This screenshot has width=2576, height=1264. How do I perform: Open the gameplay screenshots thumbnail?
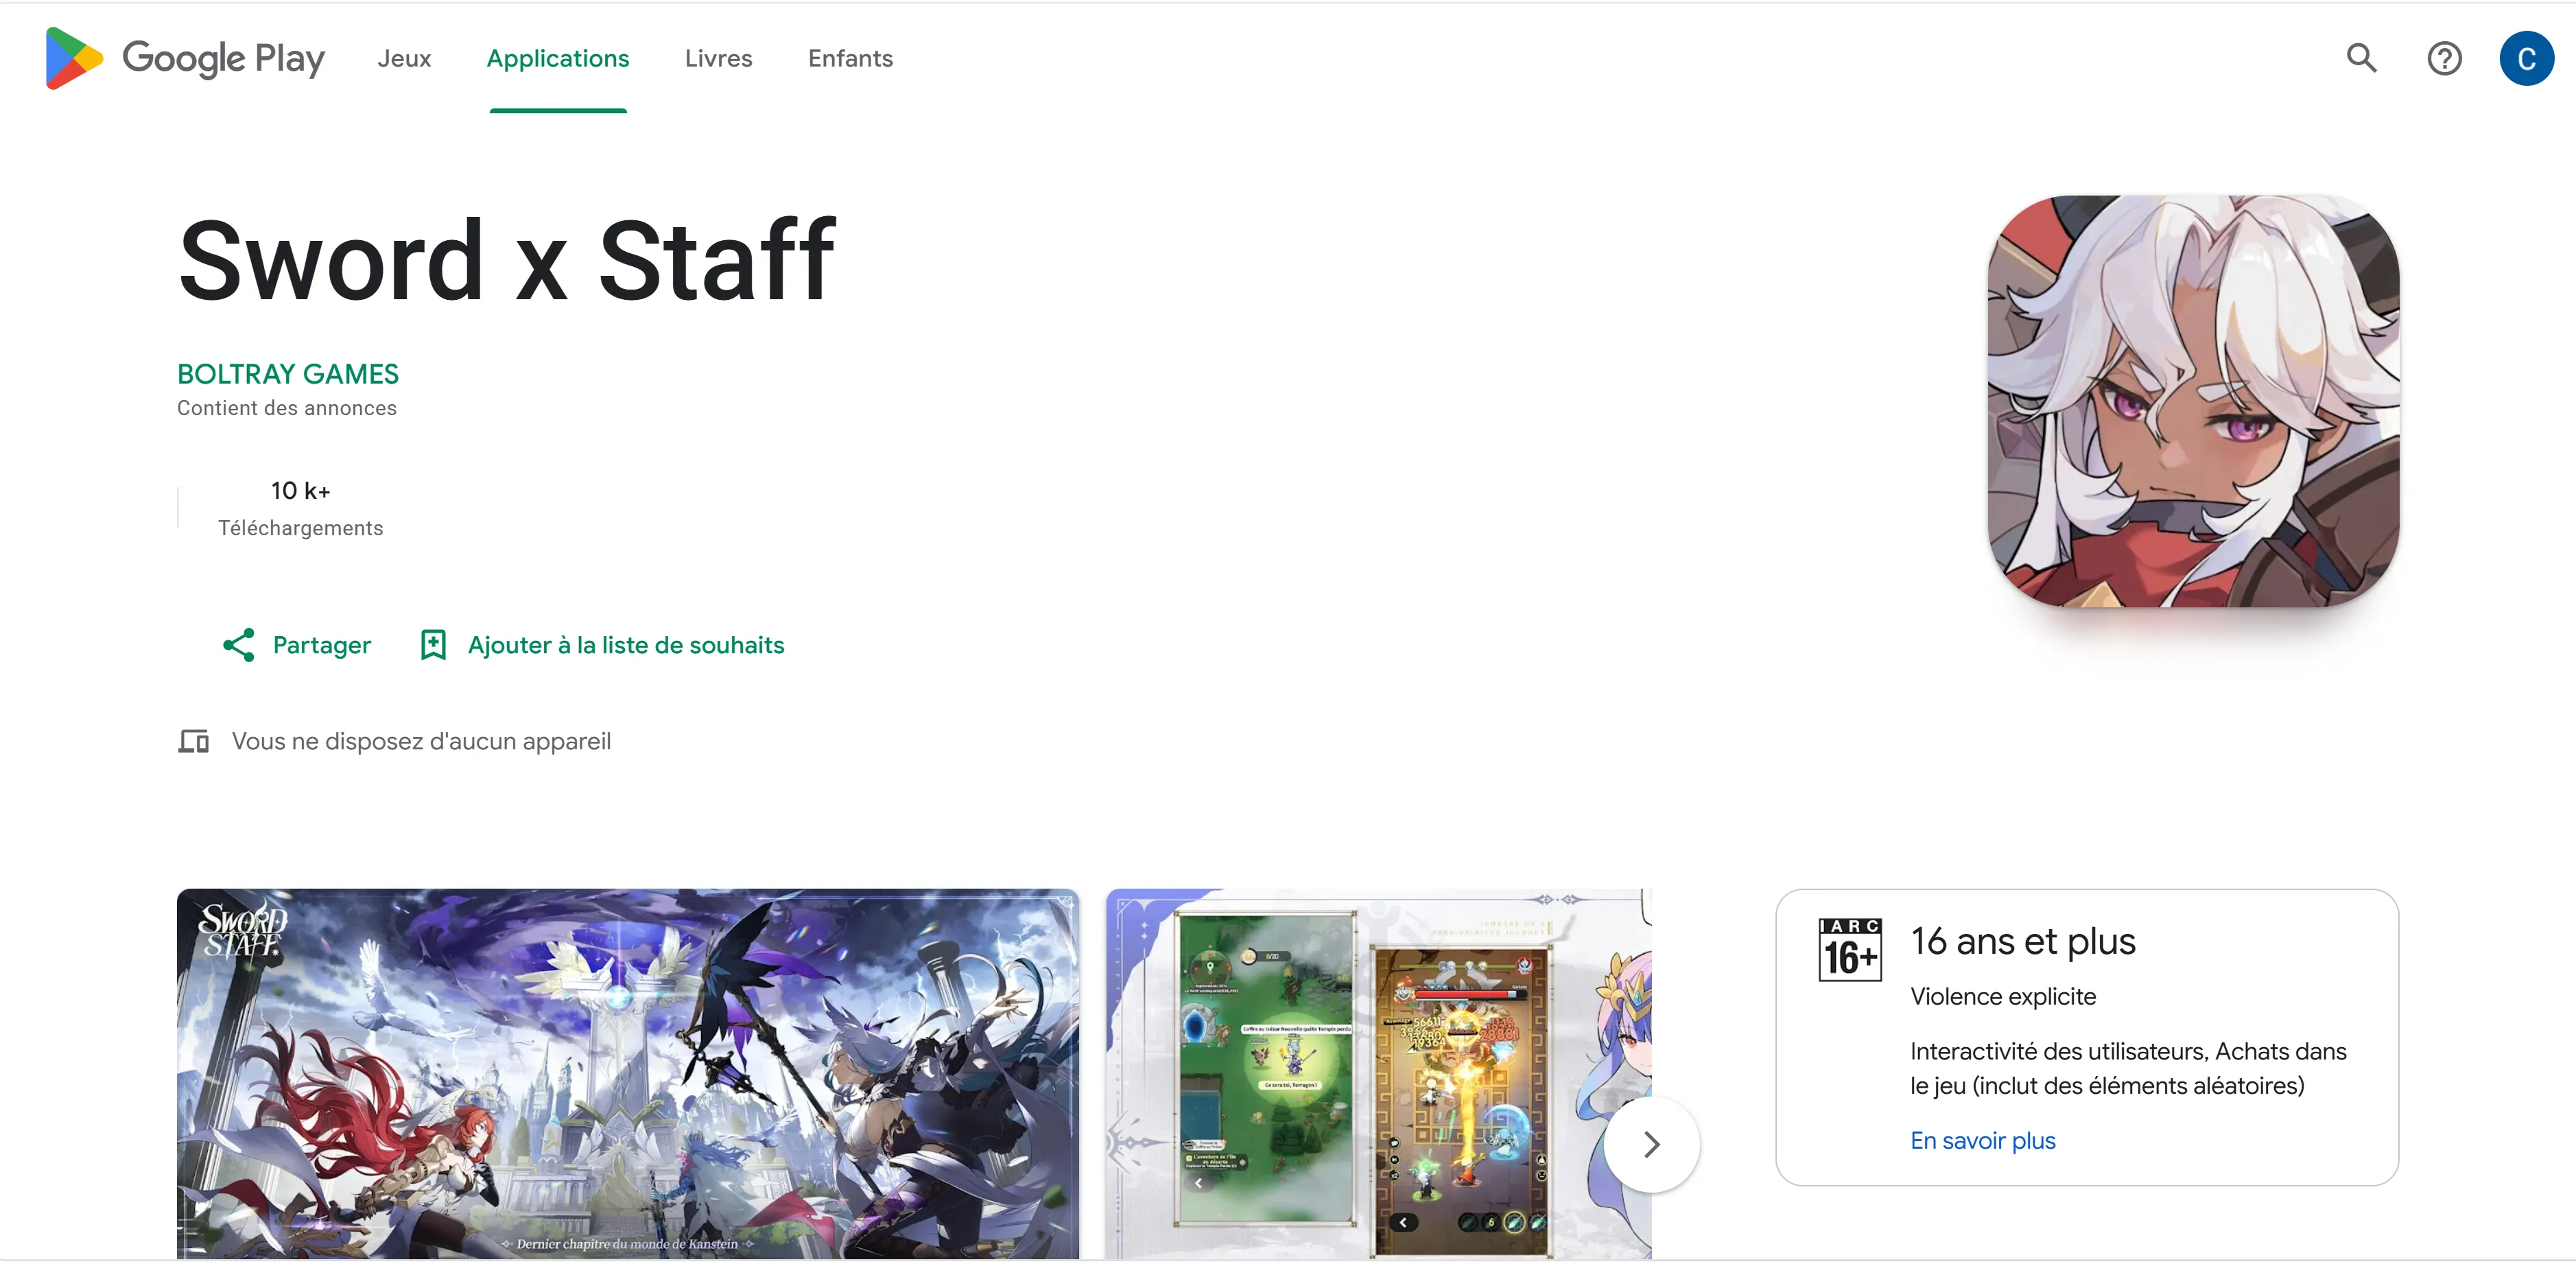pos(1378,1073)
